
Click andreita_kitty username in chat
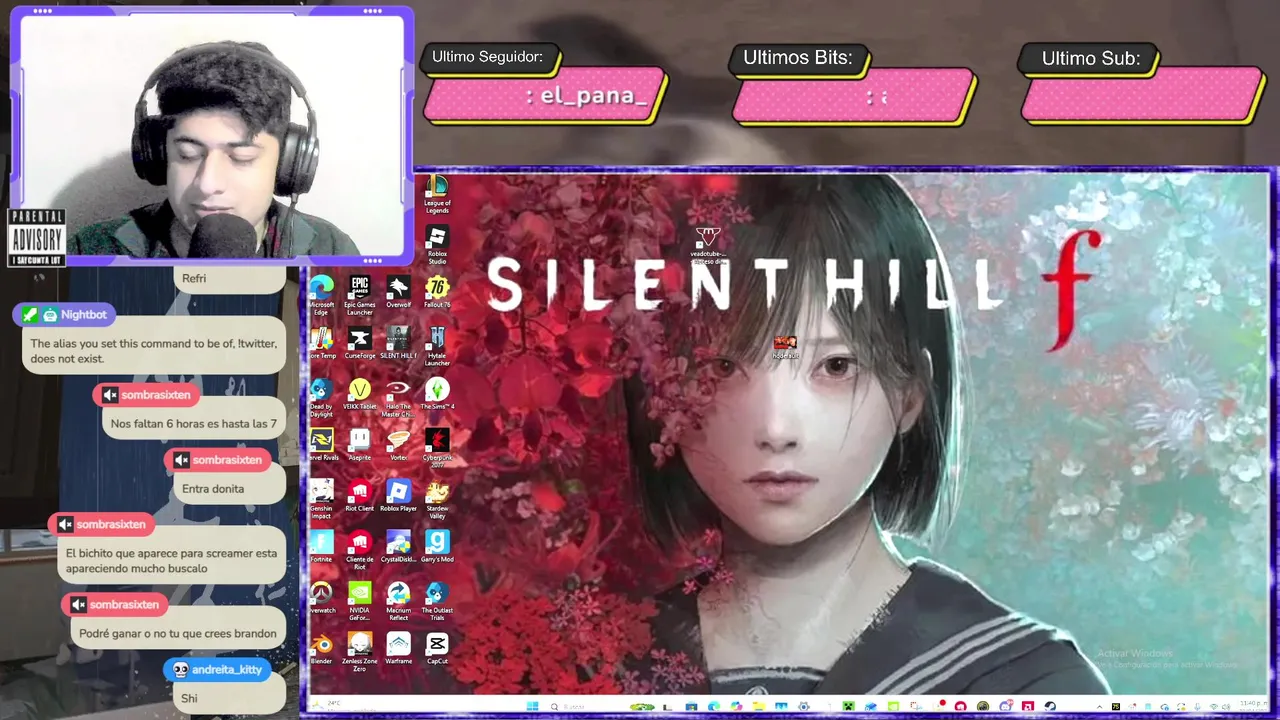pos(226,670)
